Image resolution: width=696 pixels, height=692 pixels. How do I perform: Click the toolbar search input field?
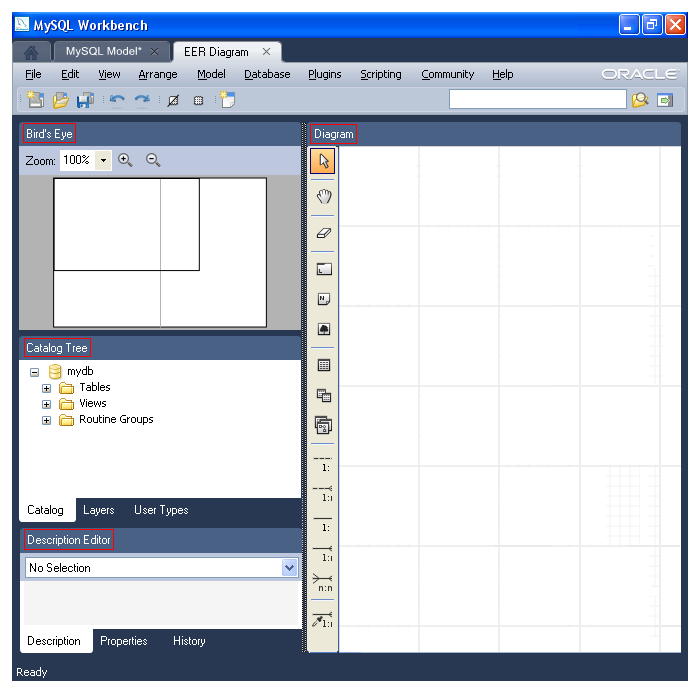538,99
